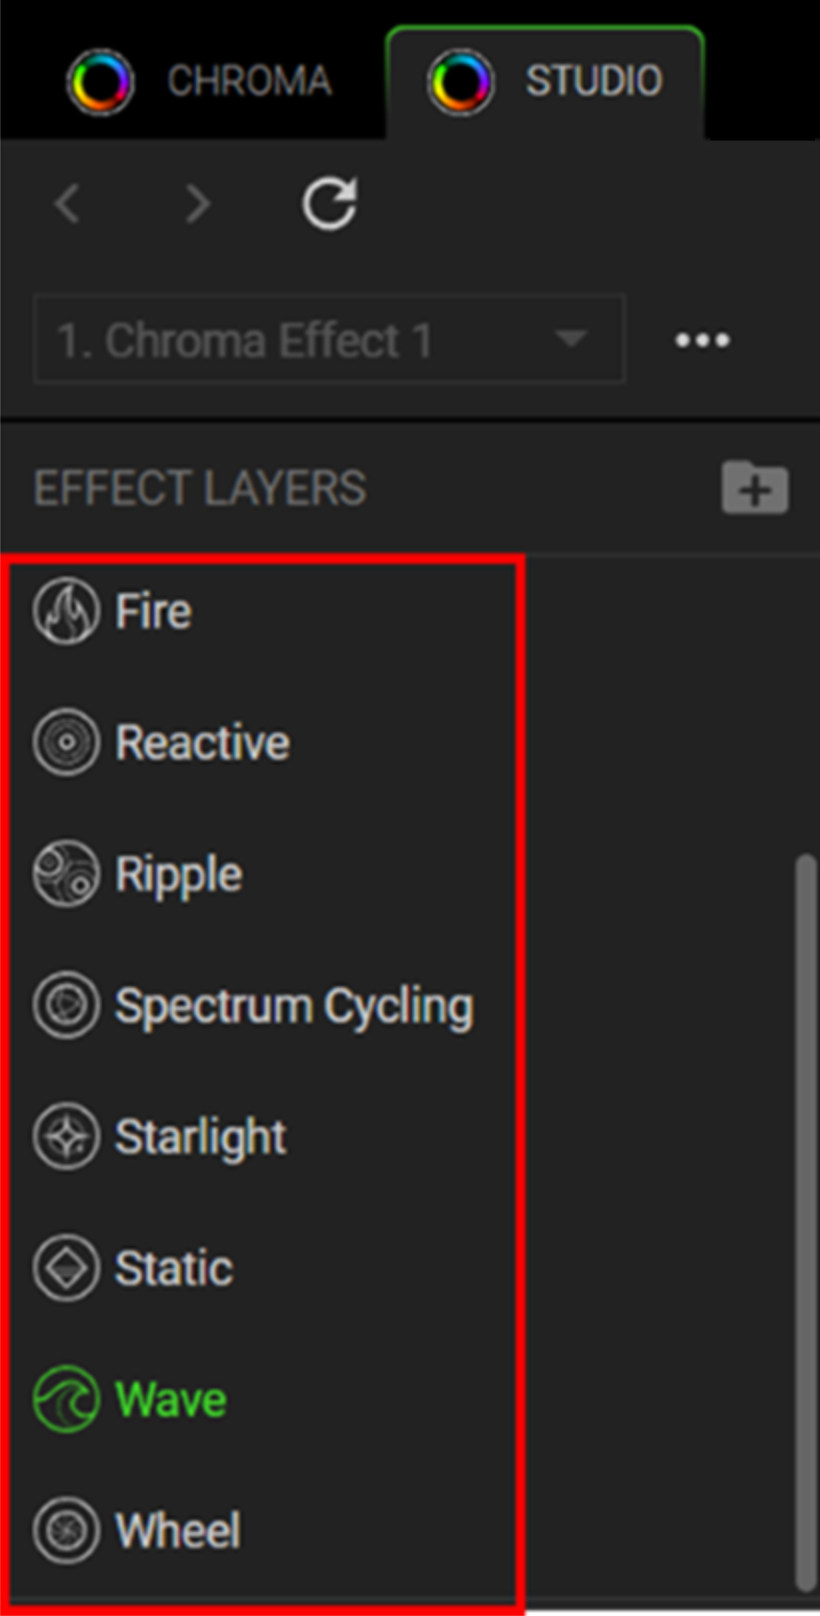The image size is (820, 1616).
Task: Click the green Wave effect icon
Action: [x=65, y=1398]
